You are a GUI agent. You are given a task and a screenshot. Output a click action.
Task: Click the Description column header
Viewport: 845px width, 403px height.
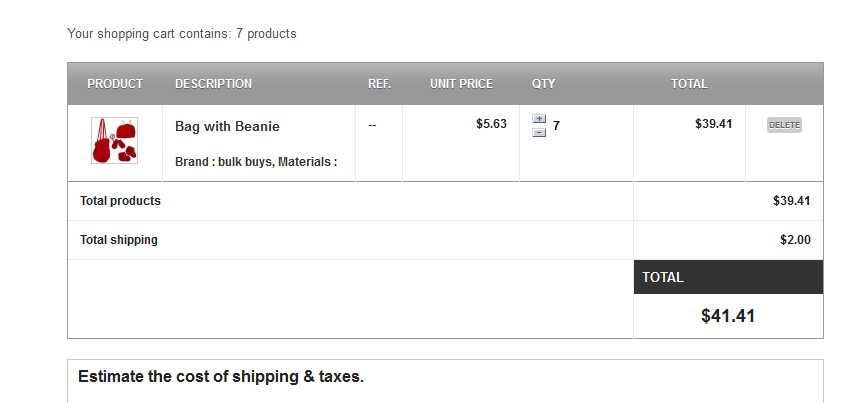pos(213,84)
